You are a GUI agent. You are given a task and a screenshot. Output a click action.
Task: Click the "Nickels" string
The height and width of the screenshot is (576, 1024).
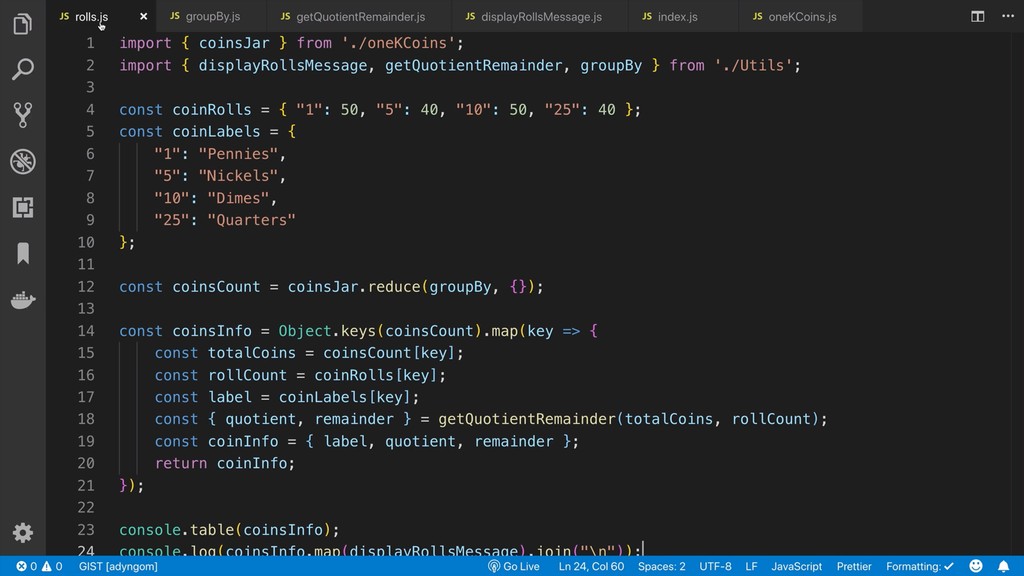[x=238, y=176]
